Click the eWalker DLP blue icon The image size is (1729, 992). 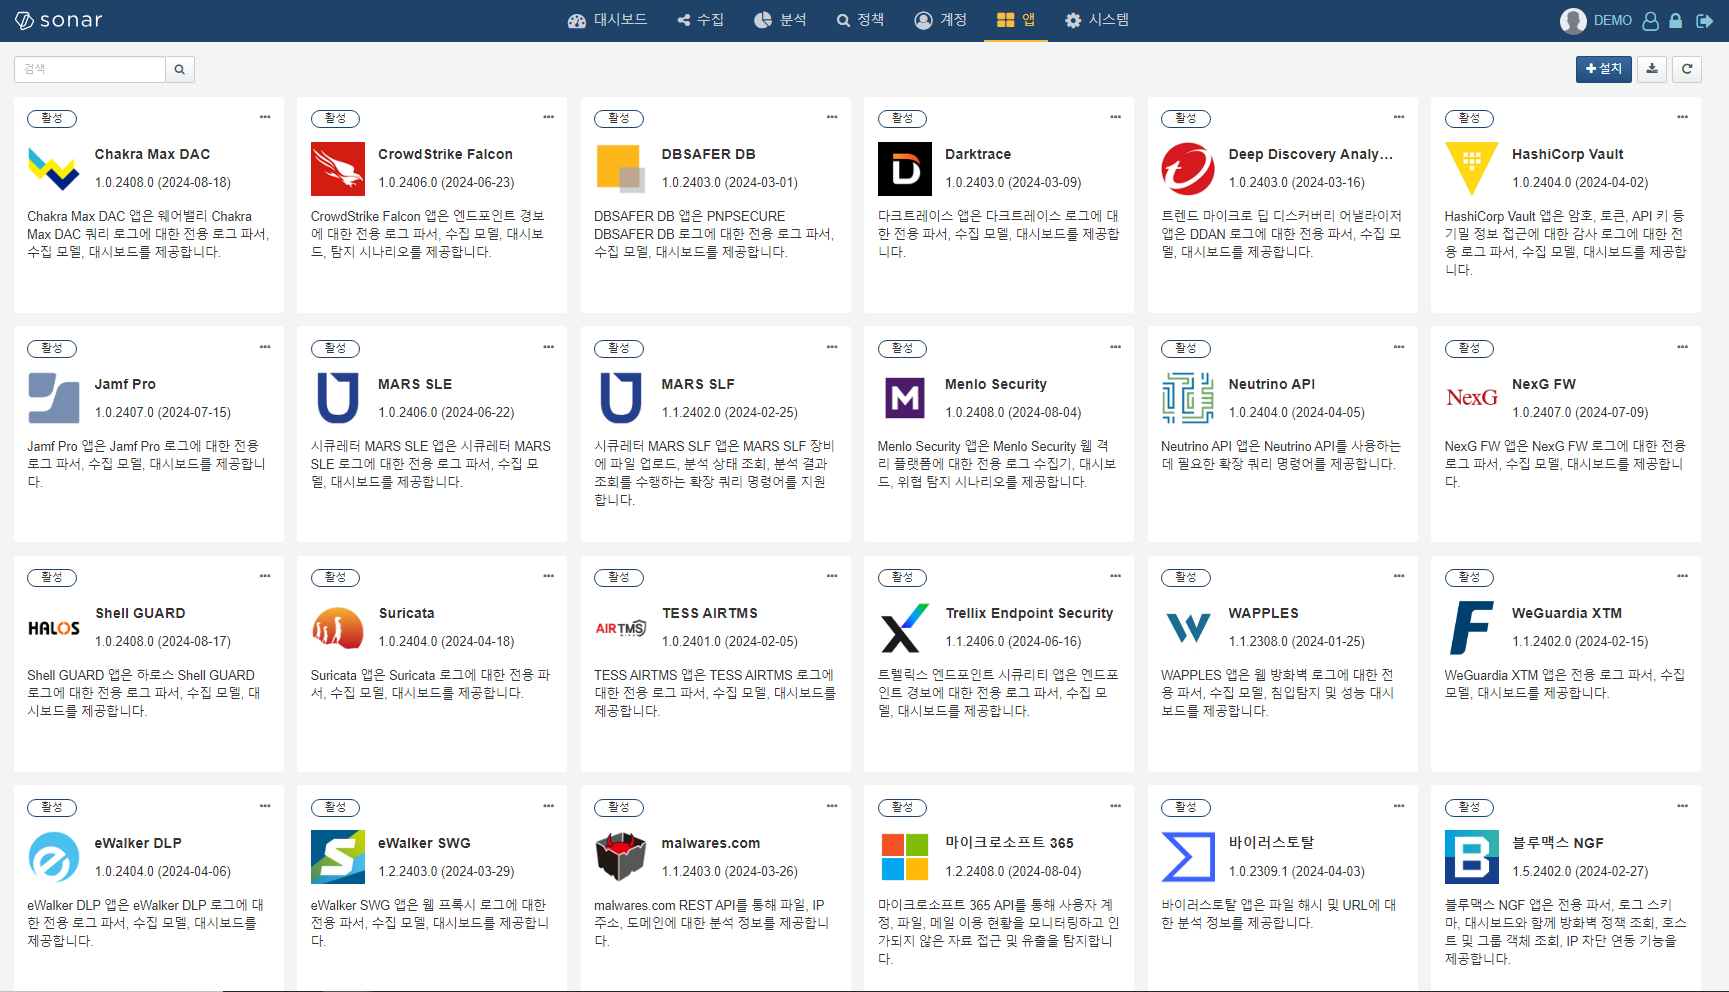click(54, 857)
